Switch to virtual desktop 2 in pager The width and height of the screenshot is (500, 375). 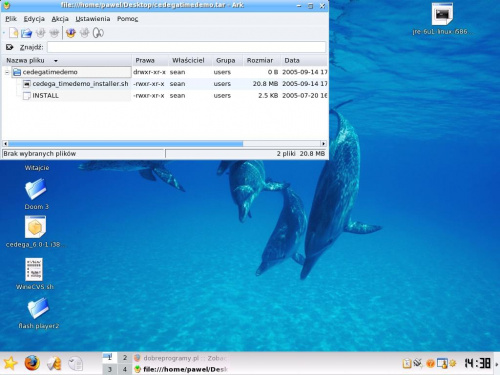pyautogui.click(x=125, y=358)
